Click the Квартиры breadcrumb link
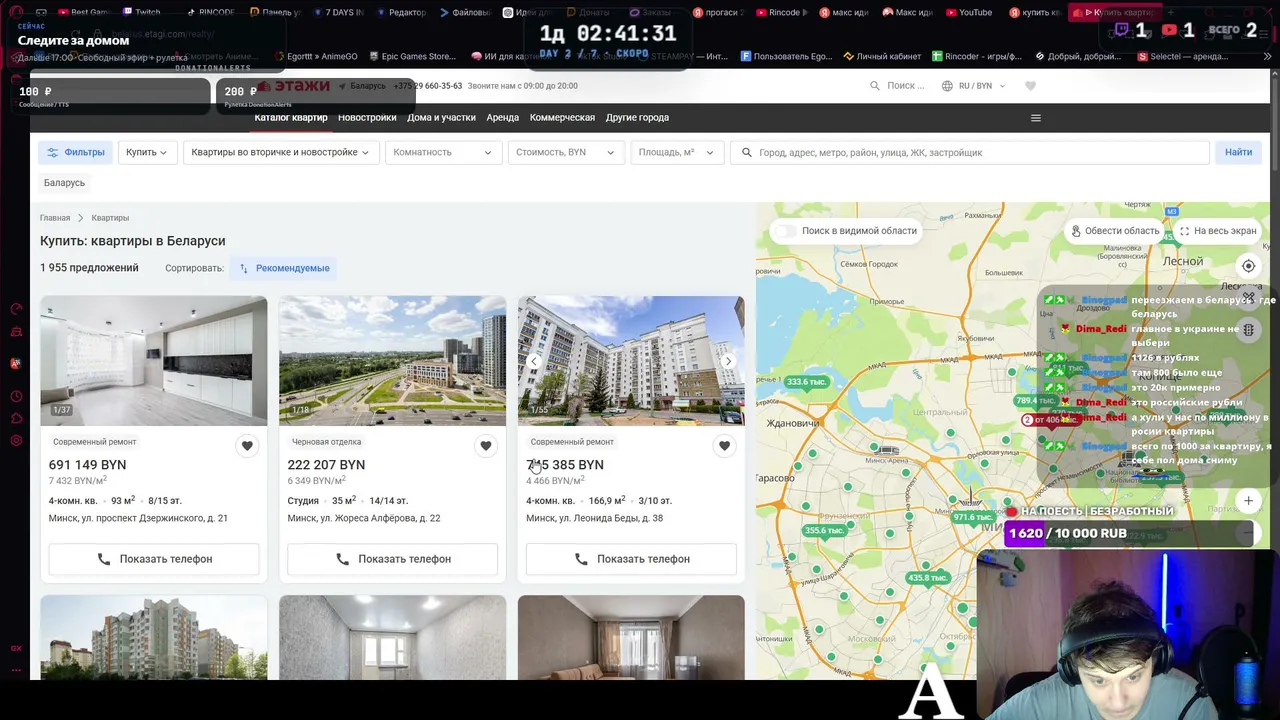Image resolution: width=1280 pixels, height=720 pixels. (x=110, y=218)
